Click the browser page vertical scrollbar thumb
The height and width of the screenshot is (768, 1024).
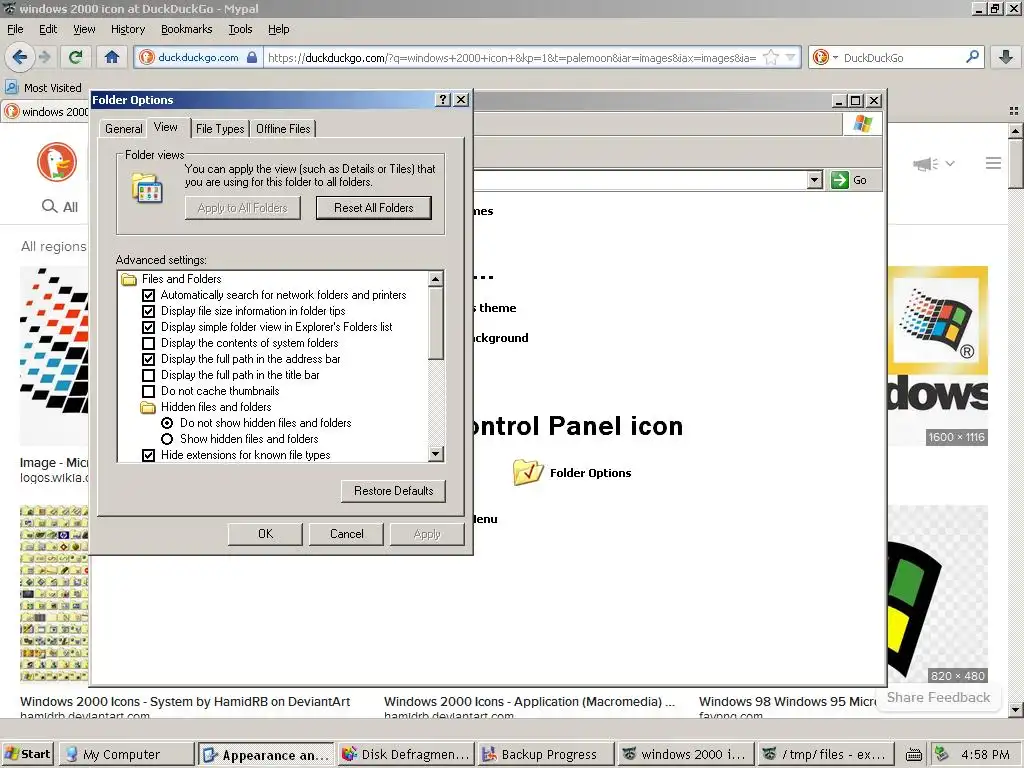(1016, 163)
